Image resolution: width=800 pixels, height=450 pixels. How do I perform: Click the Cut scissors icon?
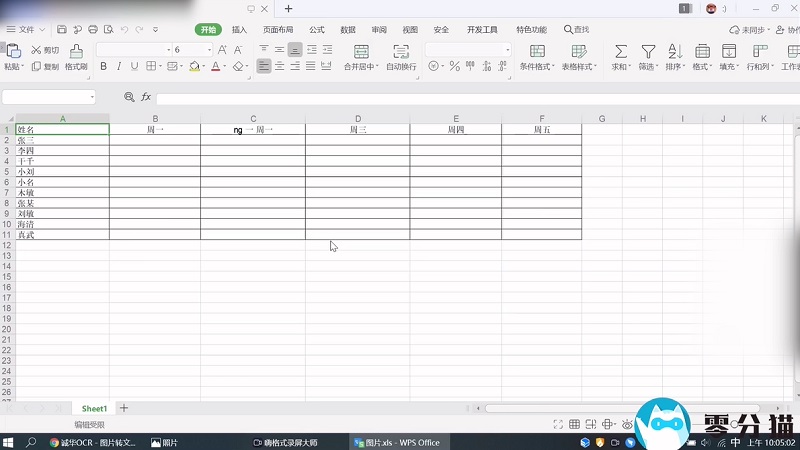pyautogui.click(x=36, y=50)
